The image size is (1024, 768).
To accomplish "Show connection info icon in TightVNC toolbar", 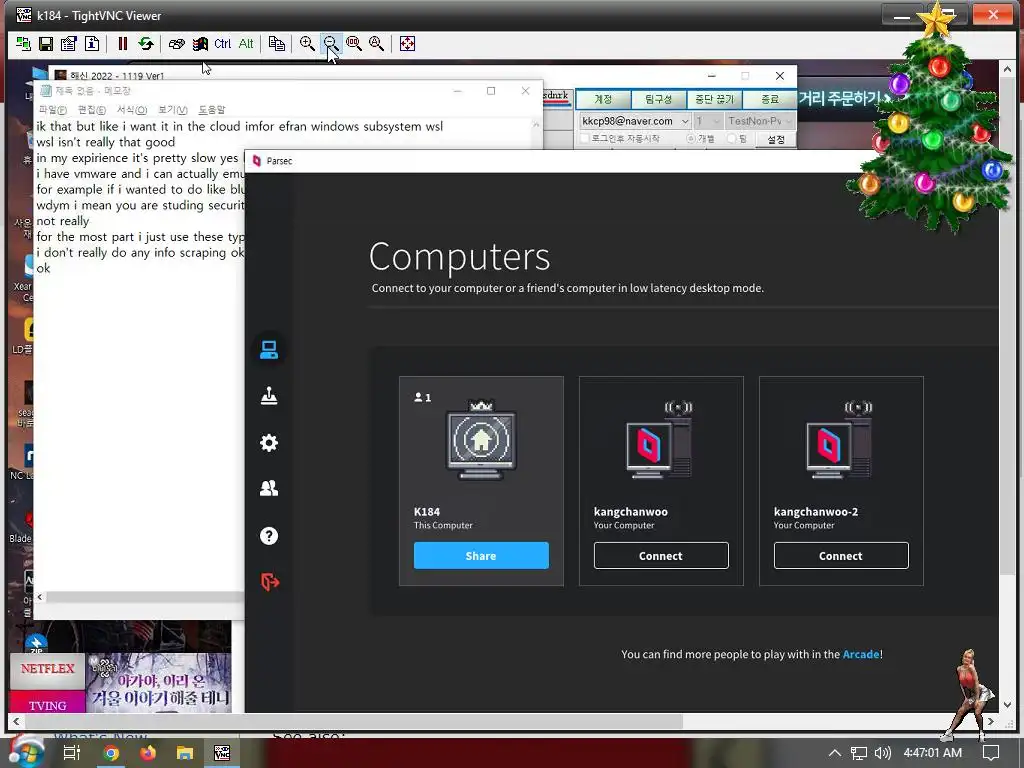I will [x=92, y=44].
